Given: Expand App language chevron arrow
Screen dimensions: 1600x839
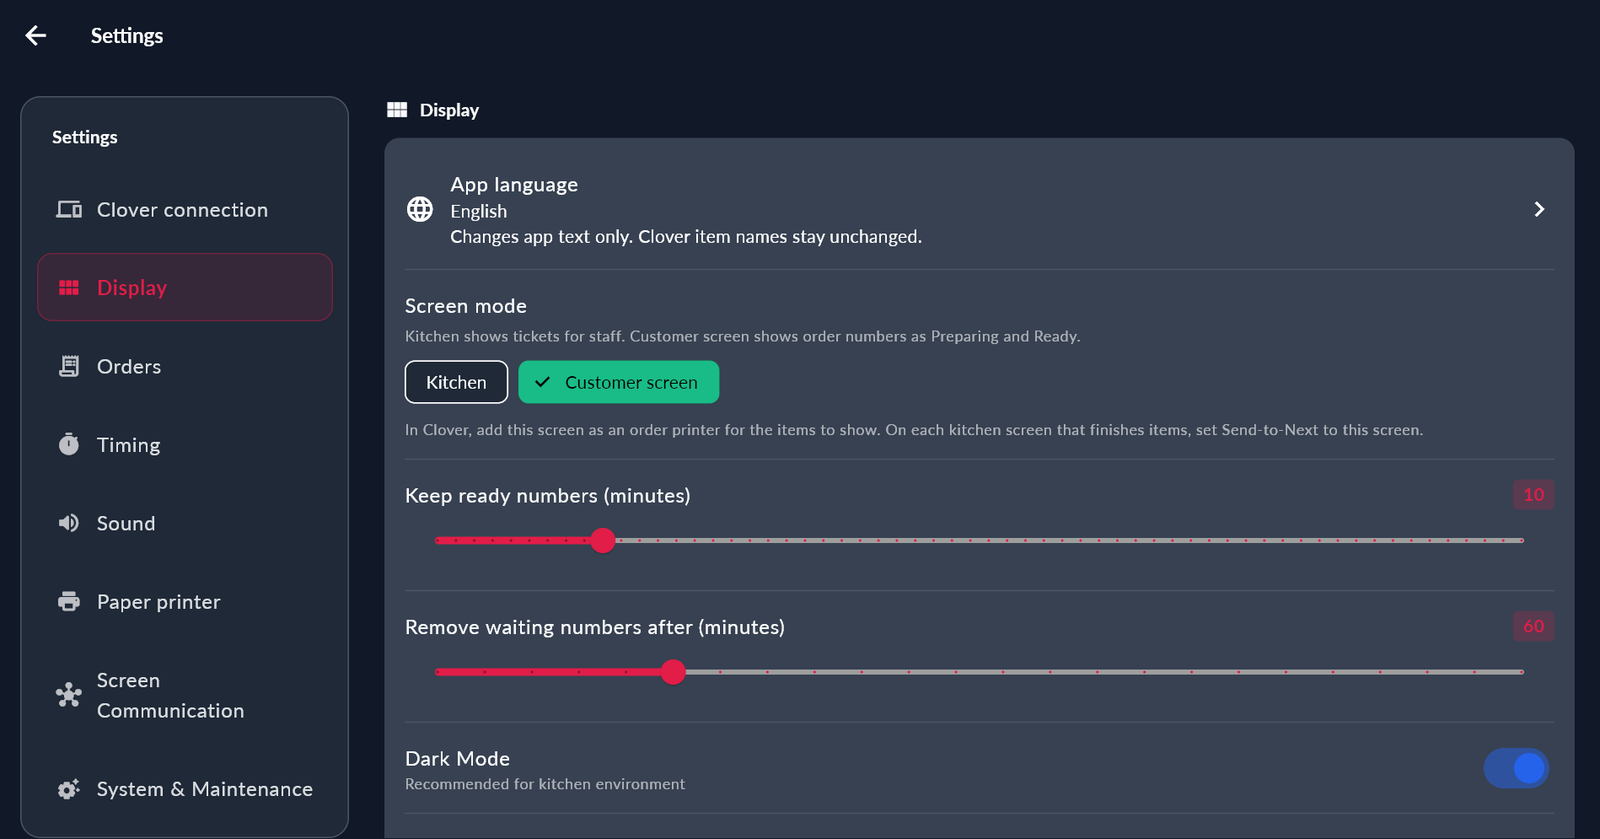Looking at the screenshot, I should pyautogui.click(x=1539, y=209).
